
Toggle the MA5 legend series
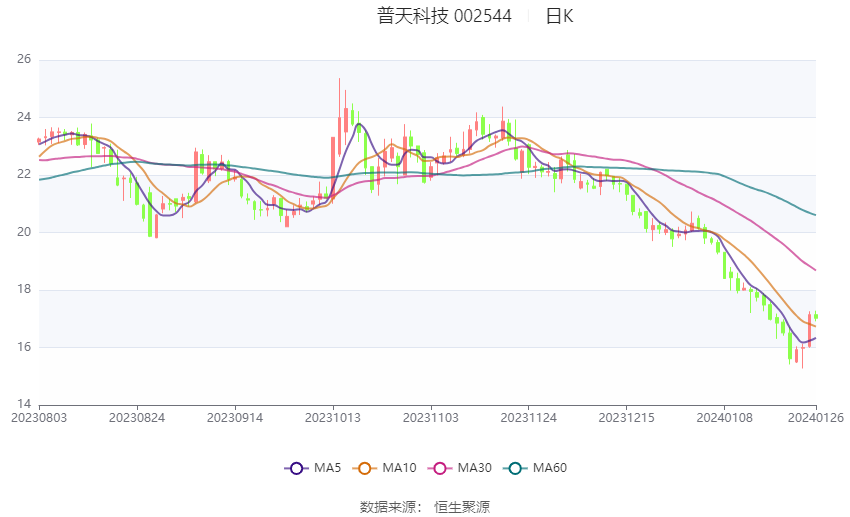pos(313,468)
